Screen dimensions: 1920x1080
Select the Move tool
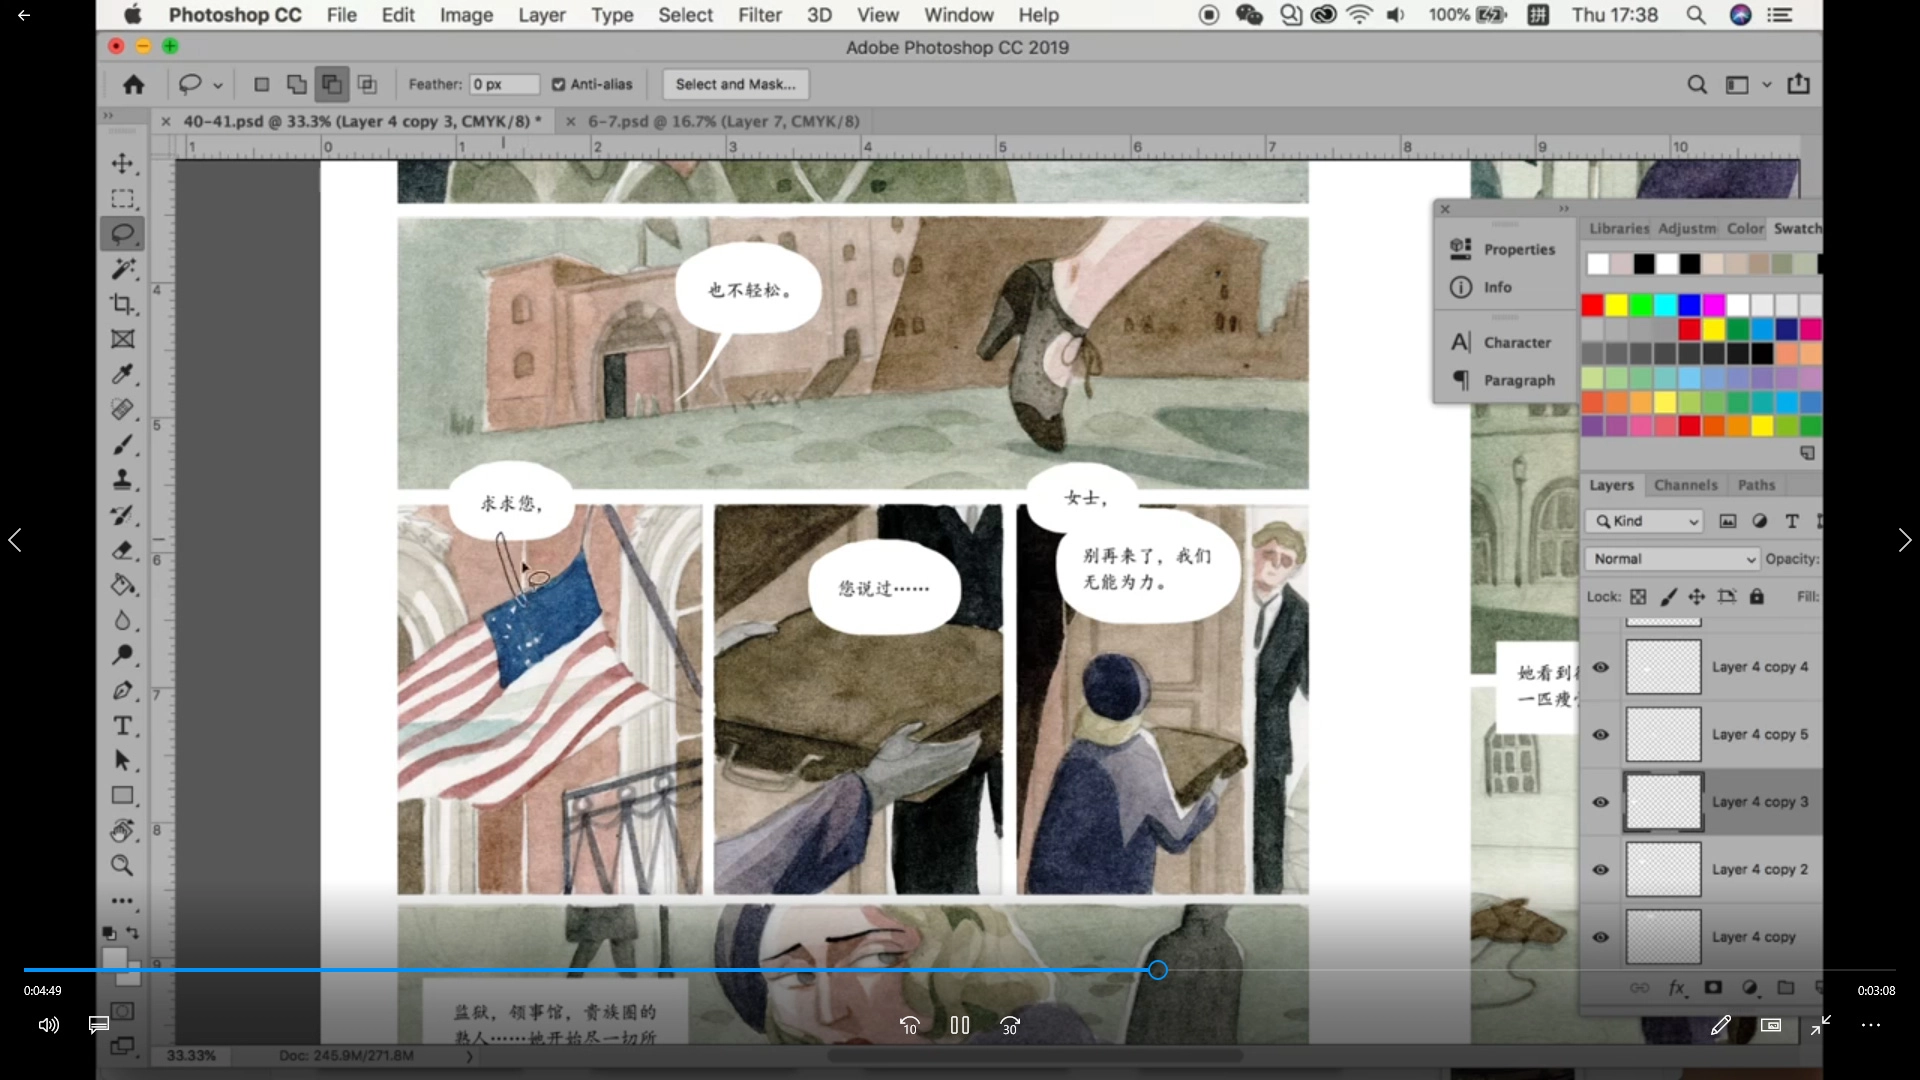coord(122,163)
